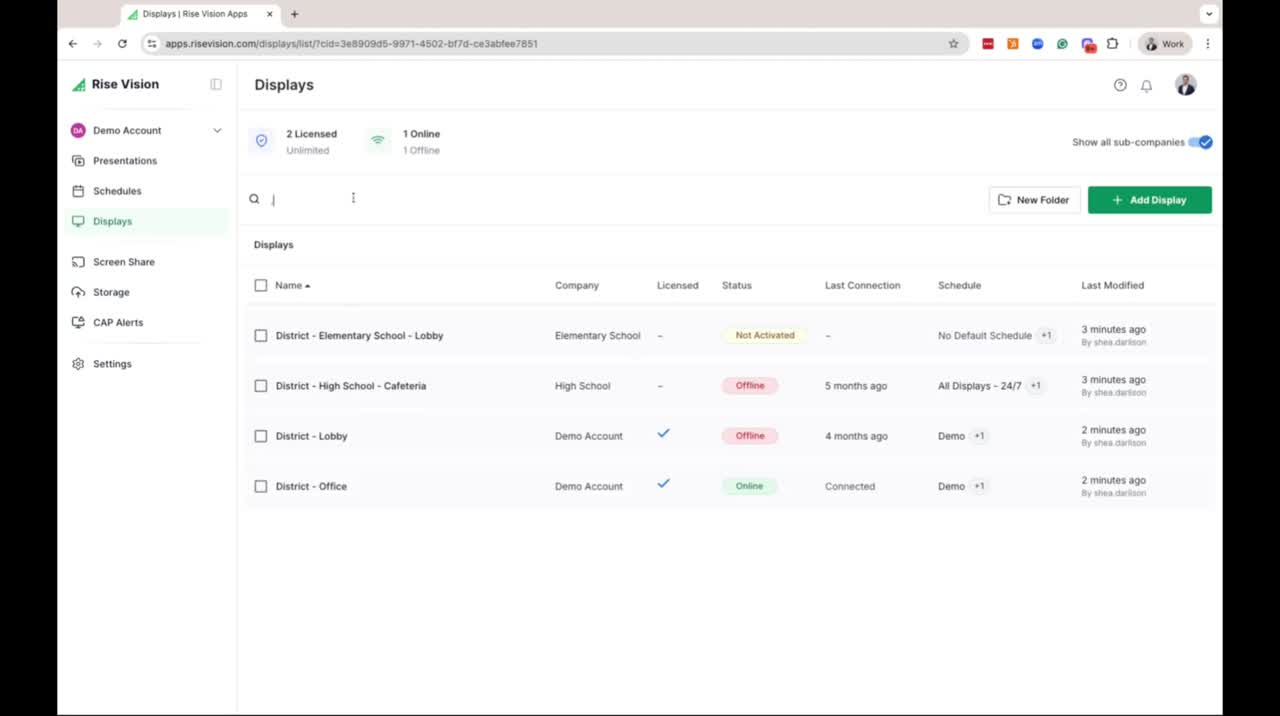Collapse the sidebar panel icon
Screen dimensions: 1280x716
coord(216,85)
